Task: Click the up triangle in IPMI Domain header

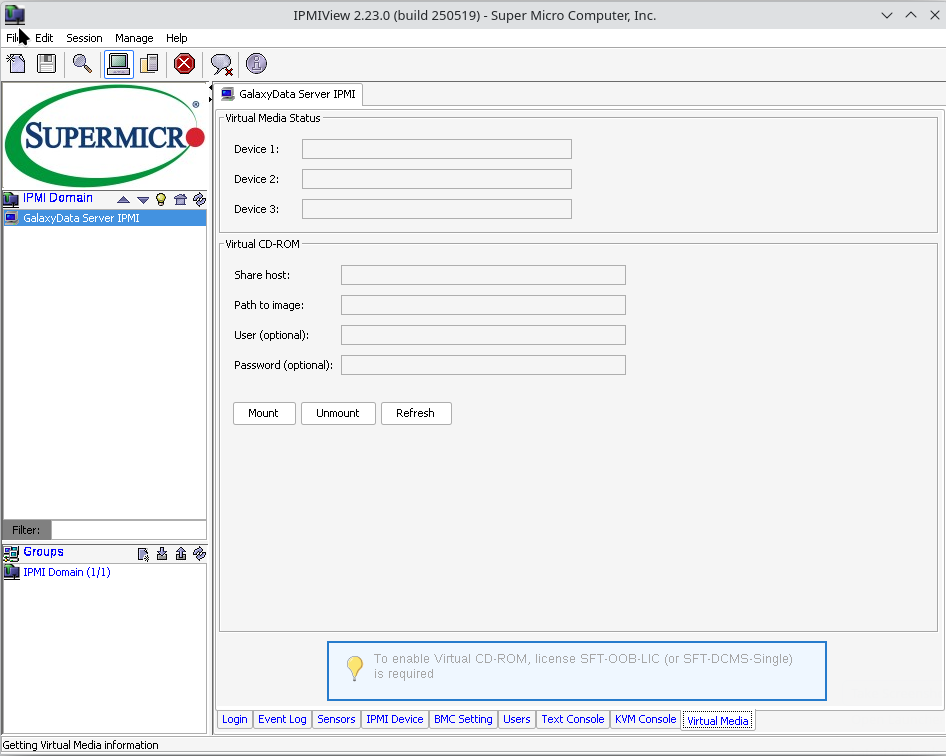Action: 123,199
